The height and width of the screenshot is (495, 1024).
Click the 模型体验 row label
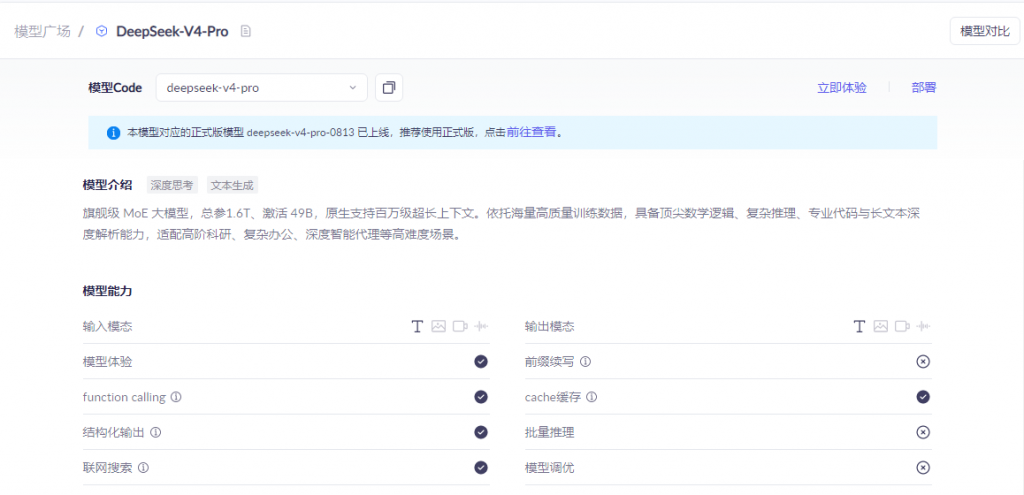pos(108,362)
